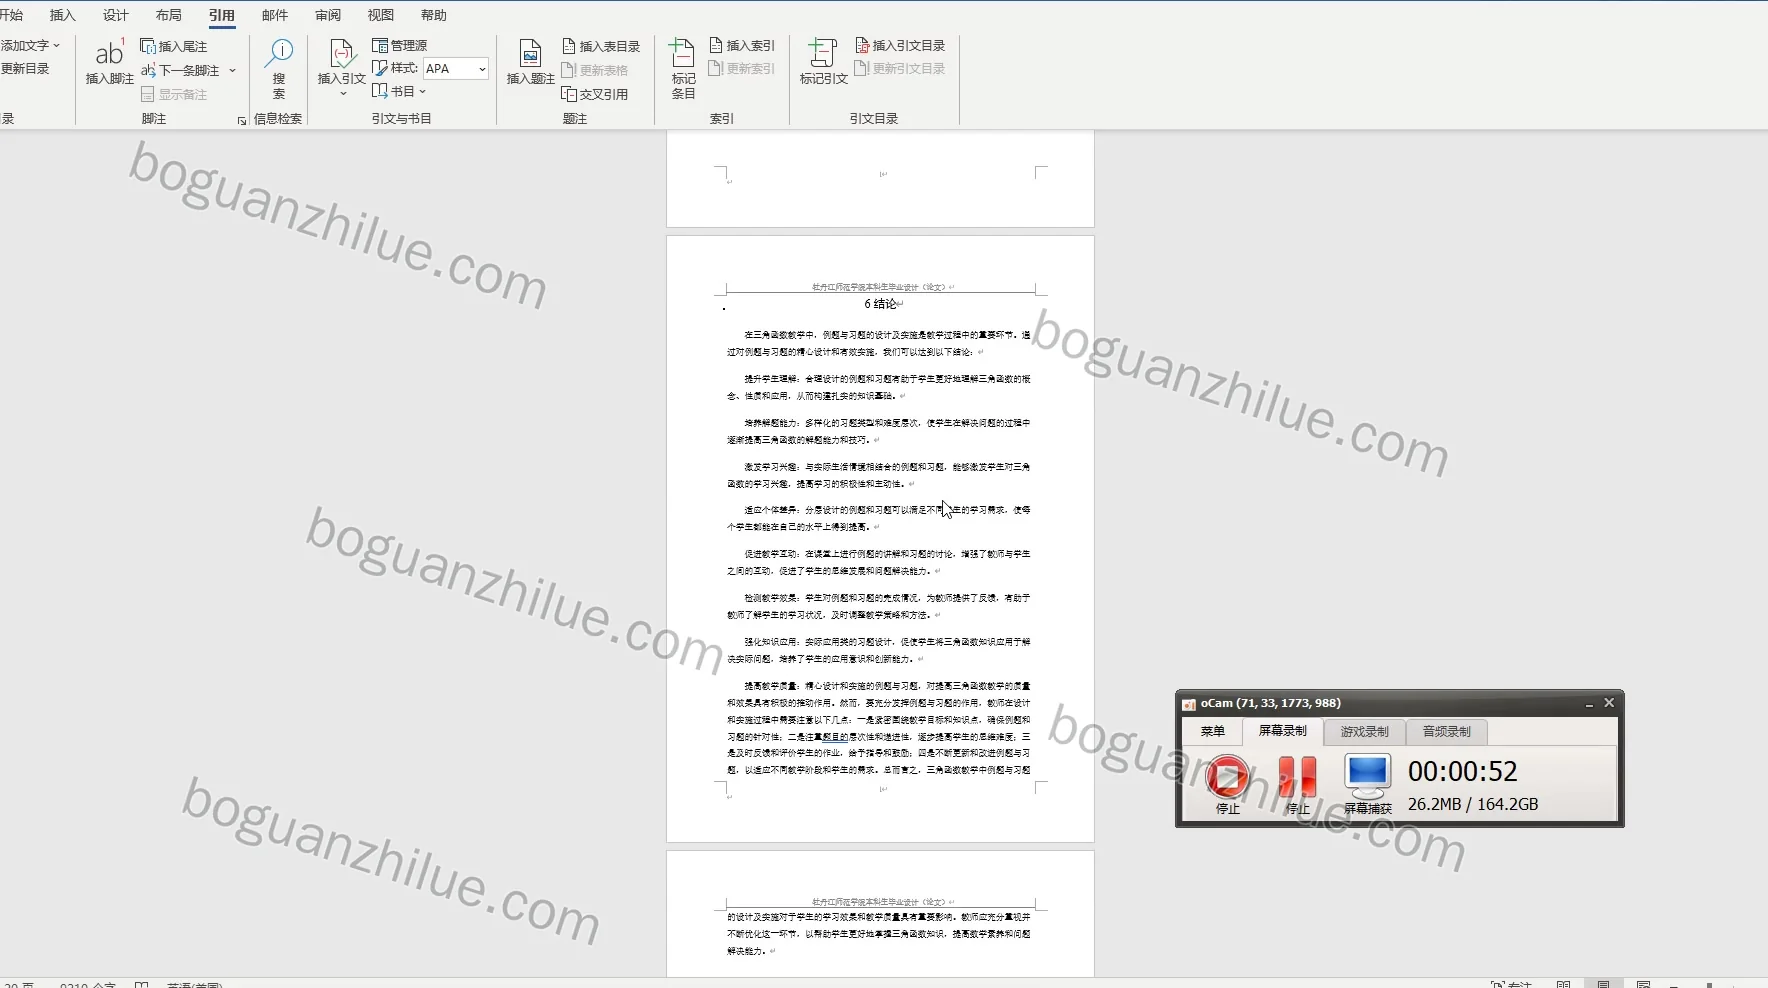Click 插入引文目录 (Insert Table of Authorities)

(x=900, y=45)
